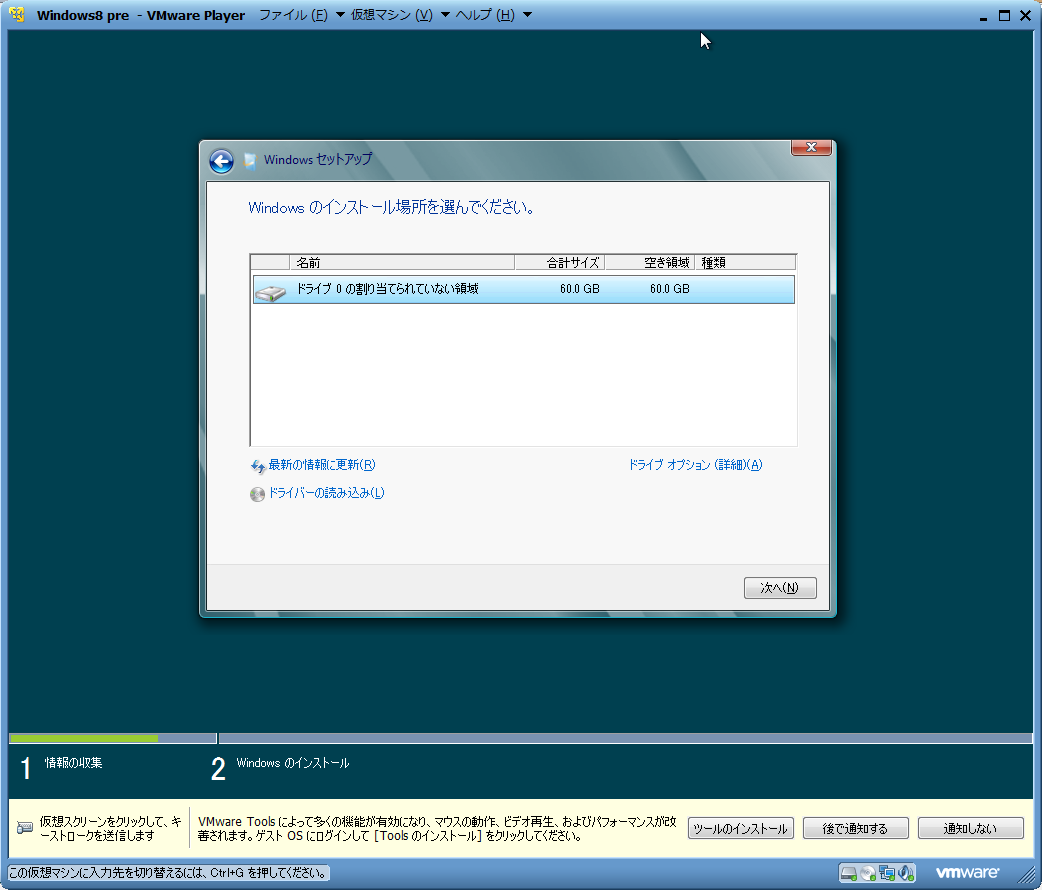Screen dimensions: 1042x890
Task: Click 後で通知する button
Action: pos(855,828)
